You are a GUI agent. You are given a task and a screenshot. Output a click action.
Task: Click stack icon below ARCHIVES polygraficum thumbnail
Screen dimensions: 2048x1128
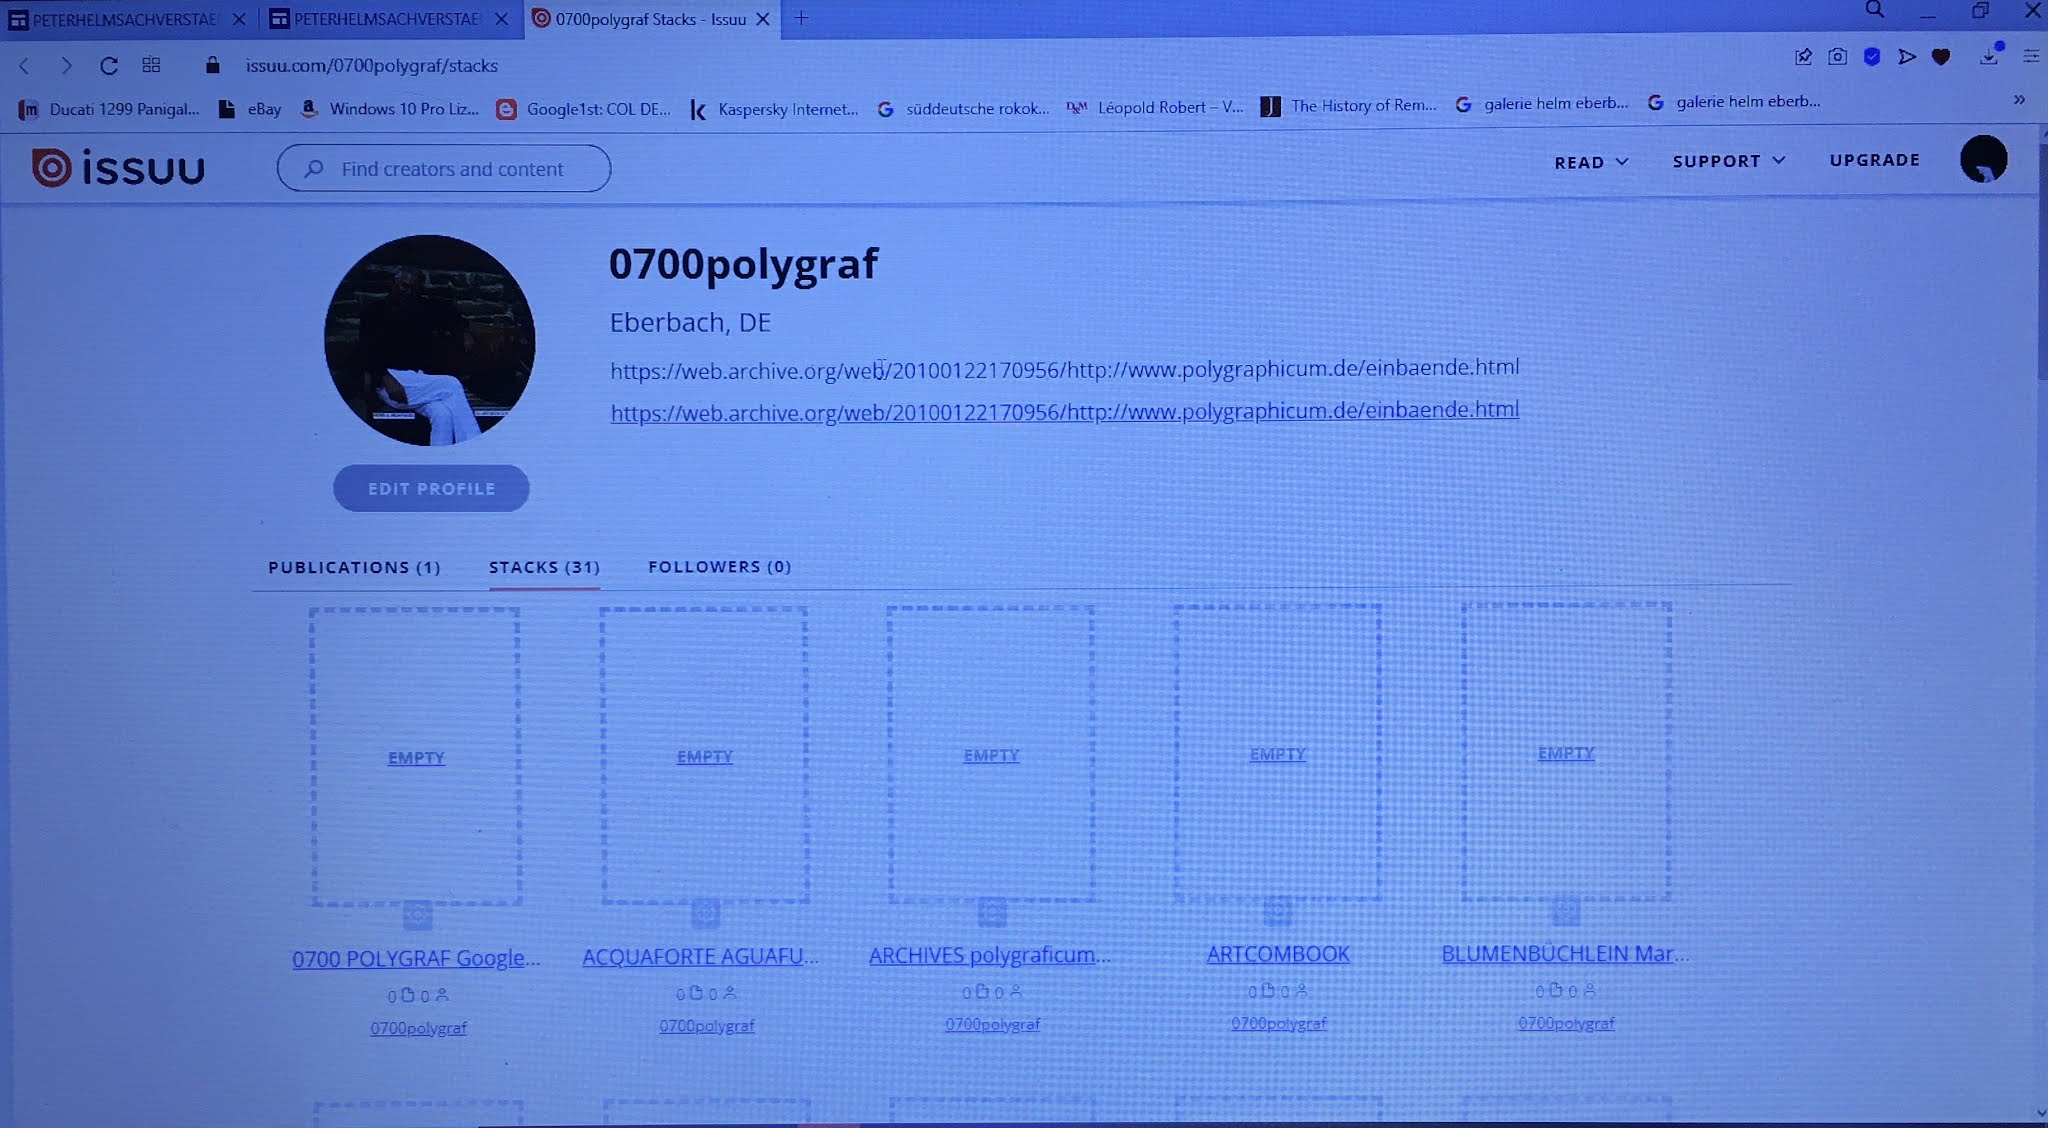[x=991, y=912]
